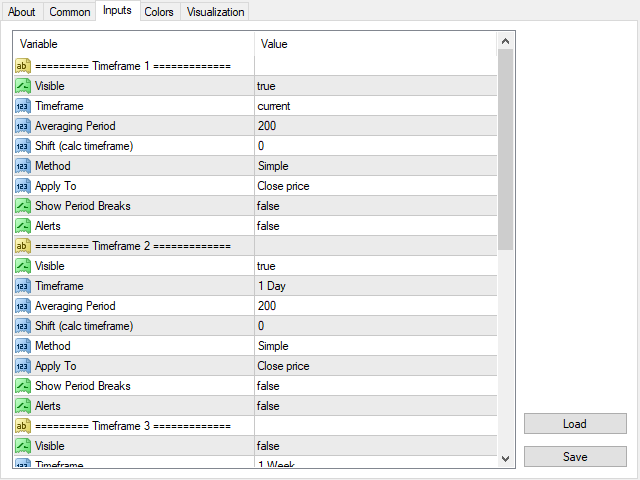
Task: Toggle Alerts value 'false' for Timeframe 2
Action: (376, 406)
